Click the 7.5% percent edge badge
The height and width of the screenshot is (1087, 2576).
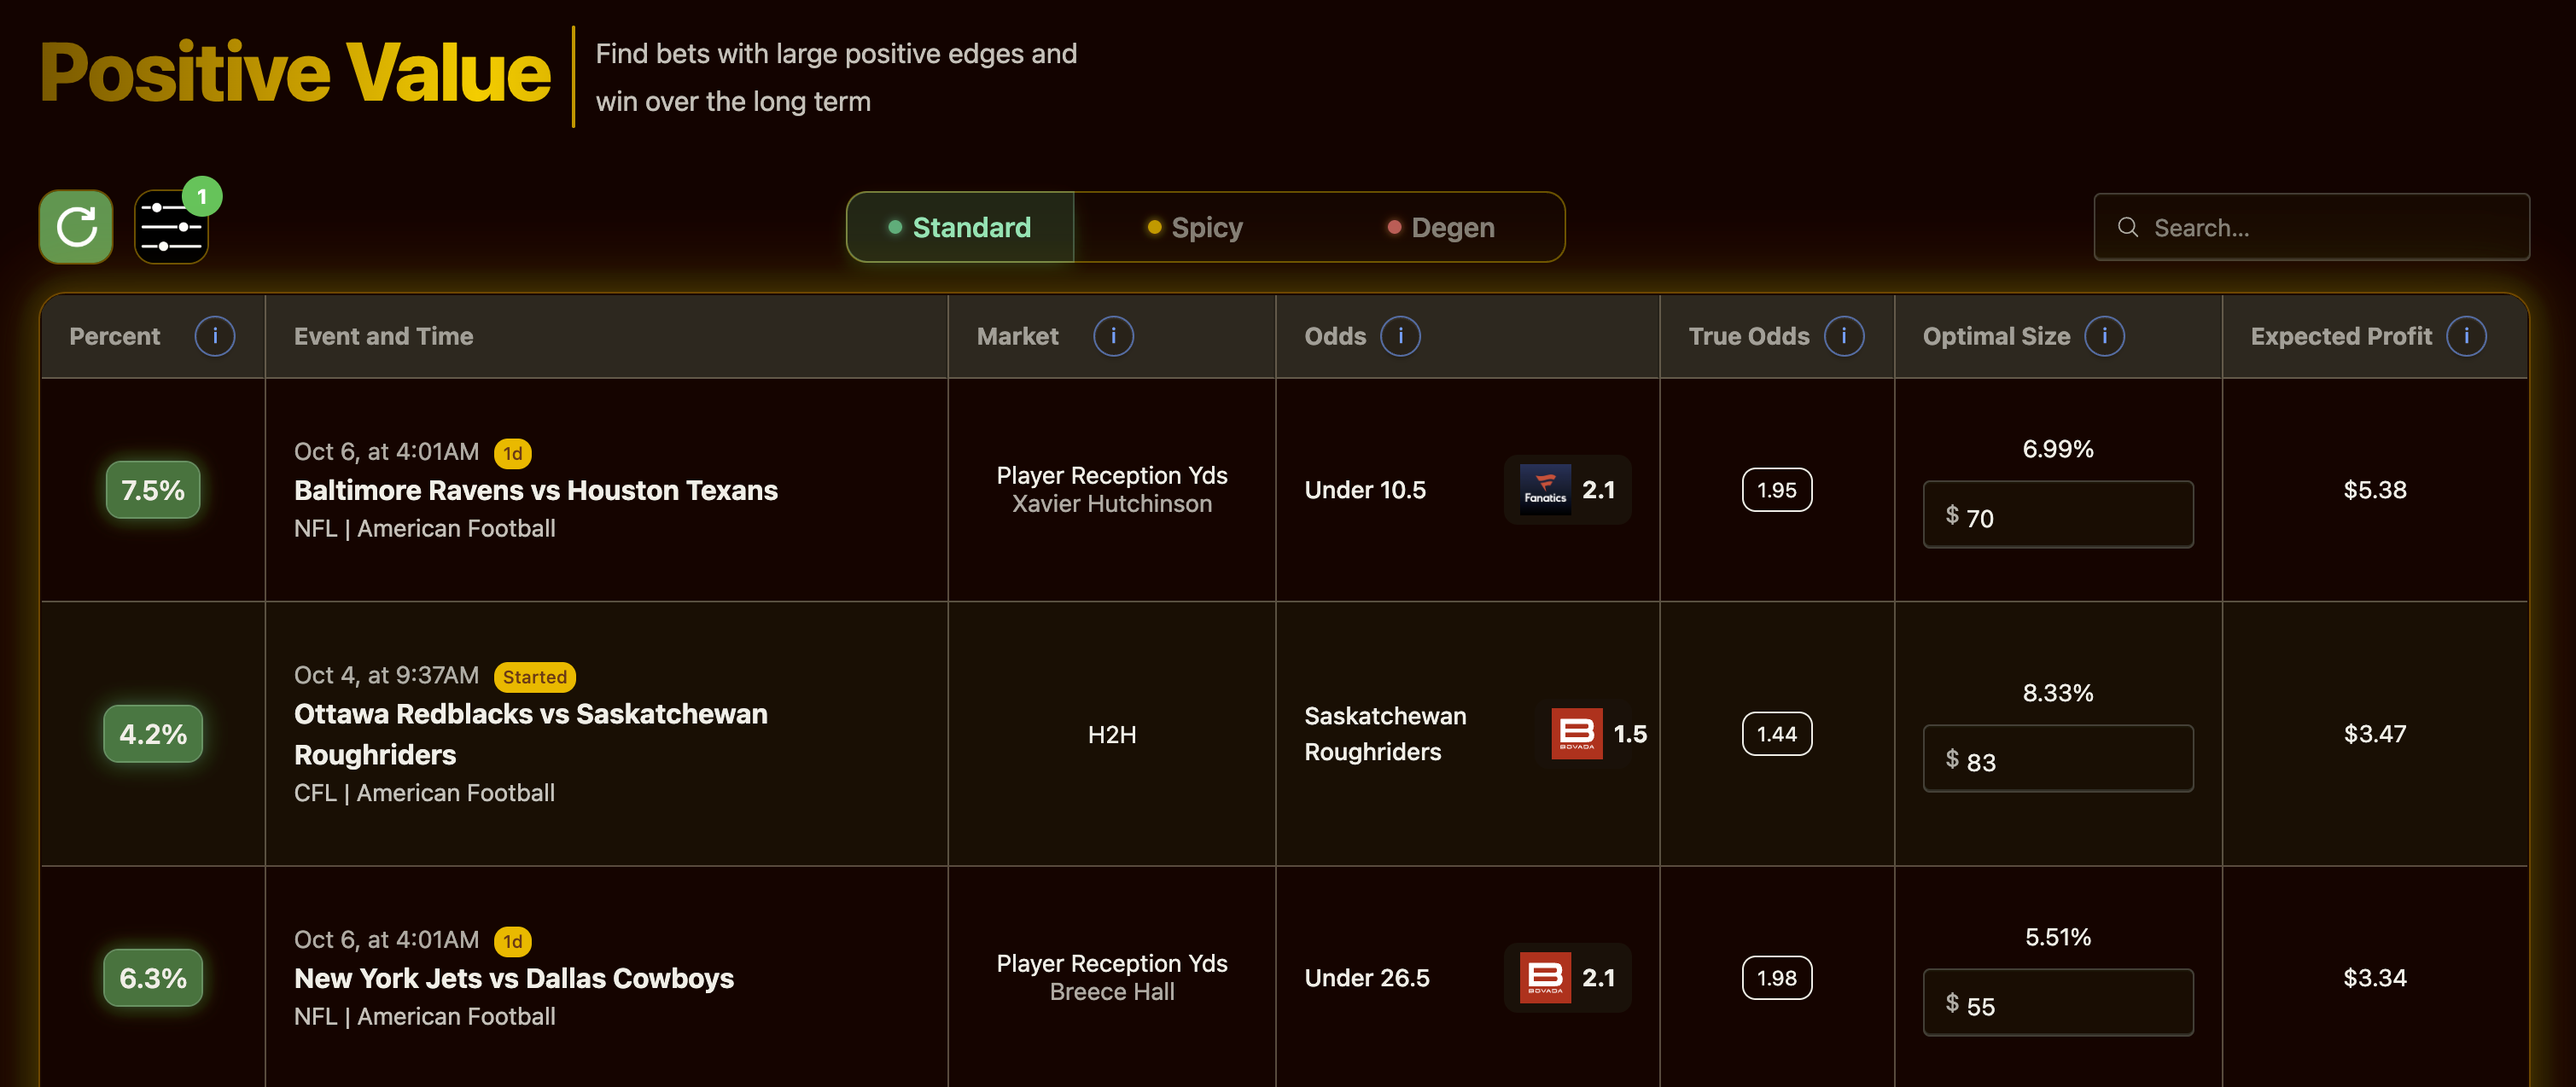[x=153, y=490]
